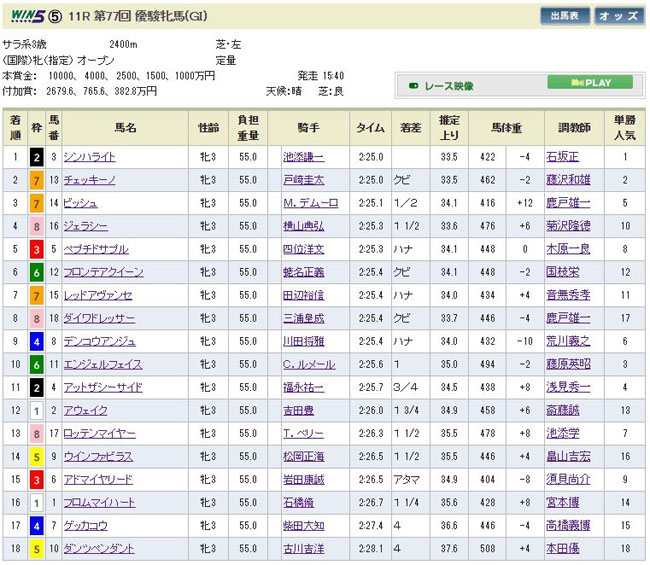View jockey 福永祐一 details
Screen dimensions: 650x565
pos(304,387)
